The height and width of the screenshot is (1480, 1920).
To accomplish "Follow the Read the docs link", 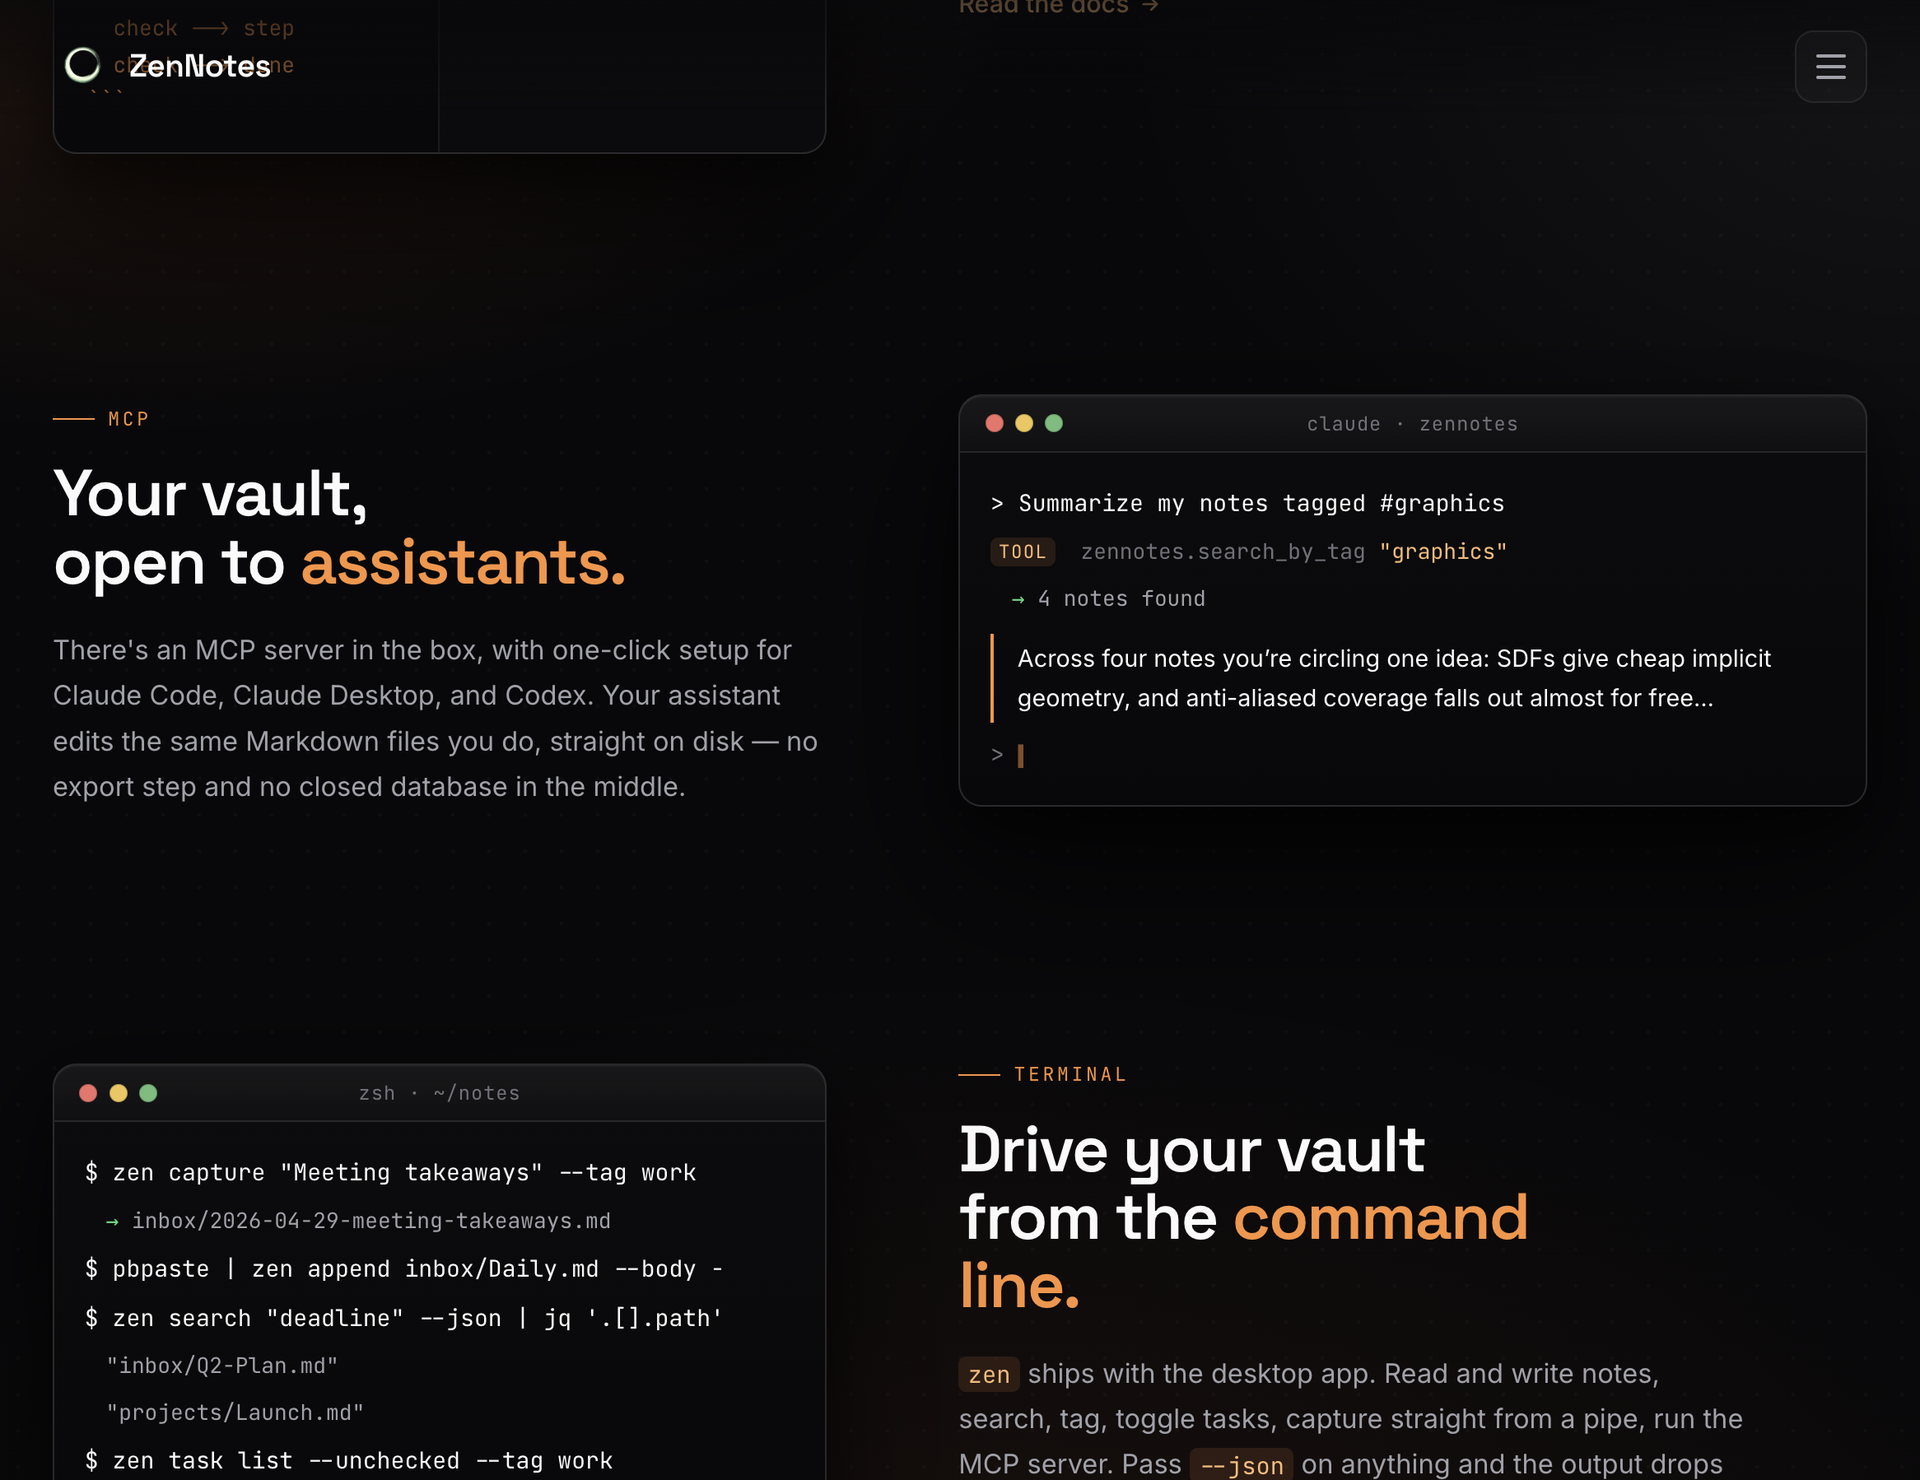I will (x=1058, y=7).
